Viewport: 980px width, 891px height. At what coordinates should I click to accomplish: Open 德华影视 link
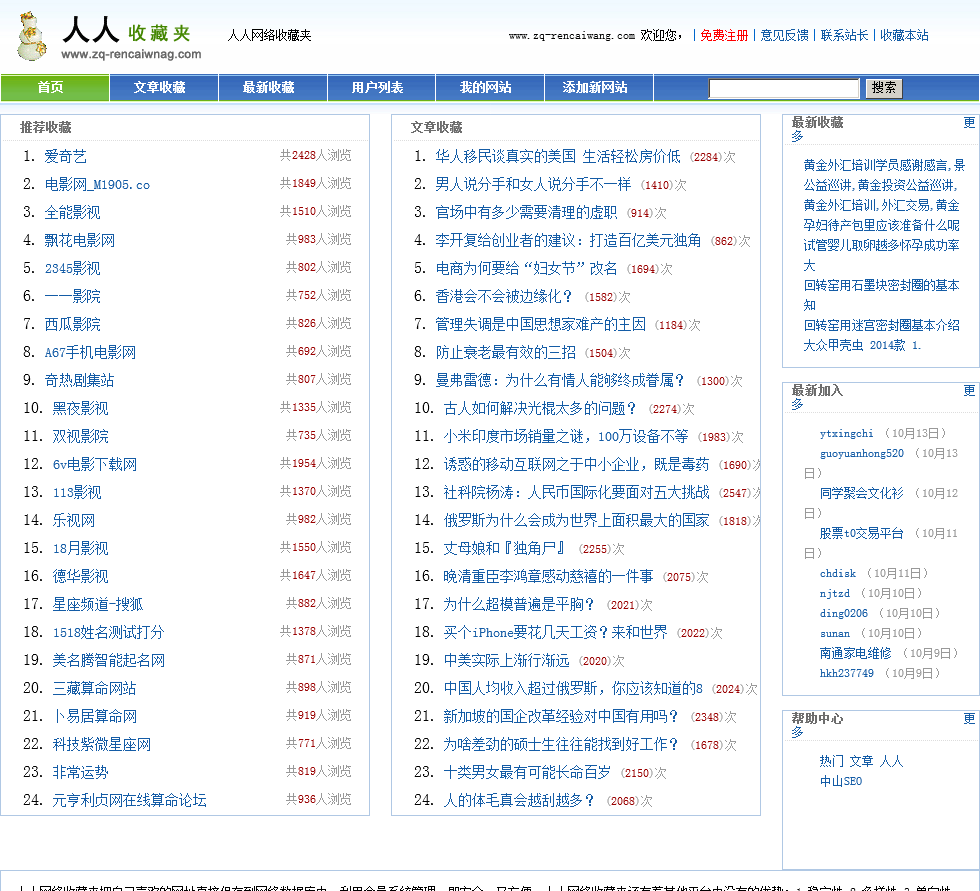[x=80, y=576]
